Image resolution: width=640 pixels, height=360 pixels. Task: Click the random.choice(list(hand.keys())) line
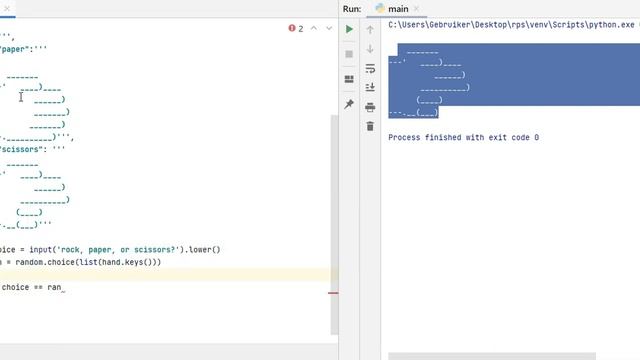pos(81,262)
